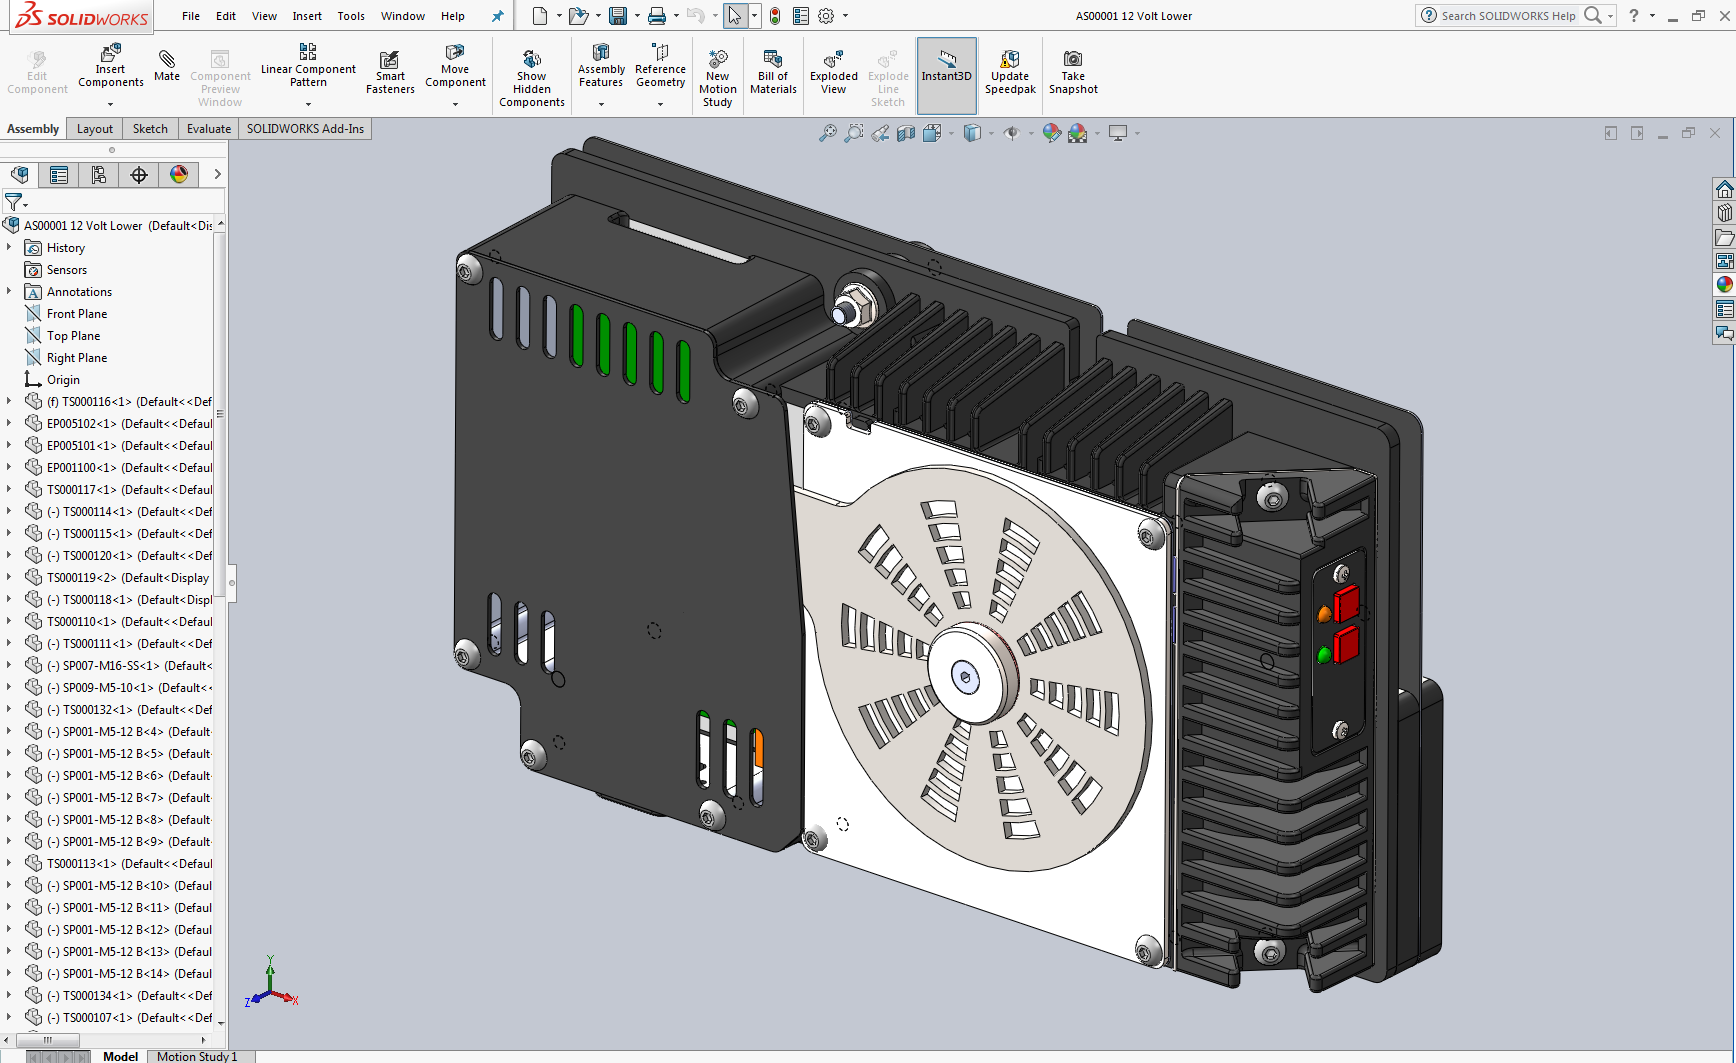The width and height of the screenshot is (1736, 1063).
Task: Take Snapshot of the view
Action: 1073,72
